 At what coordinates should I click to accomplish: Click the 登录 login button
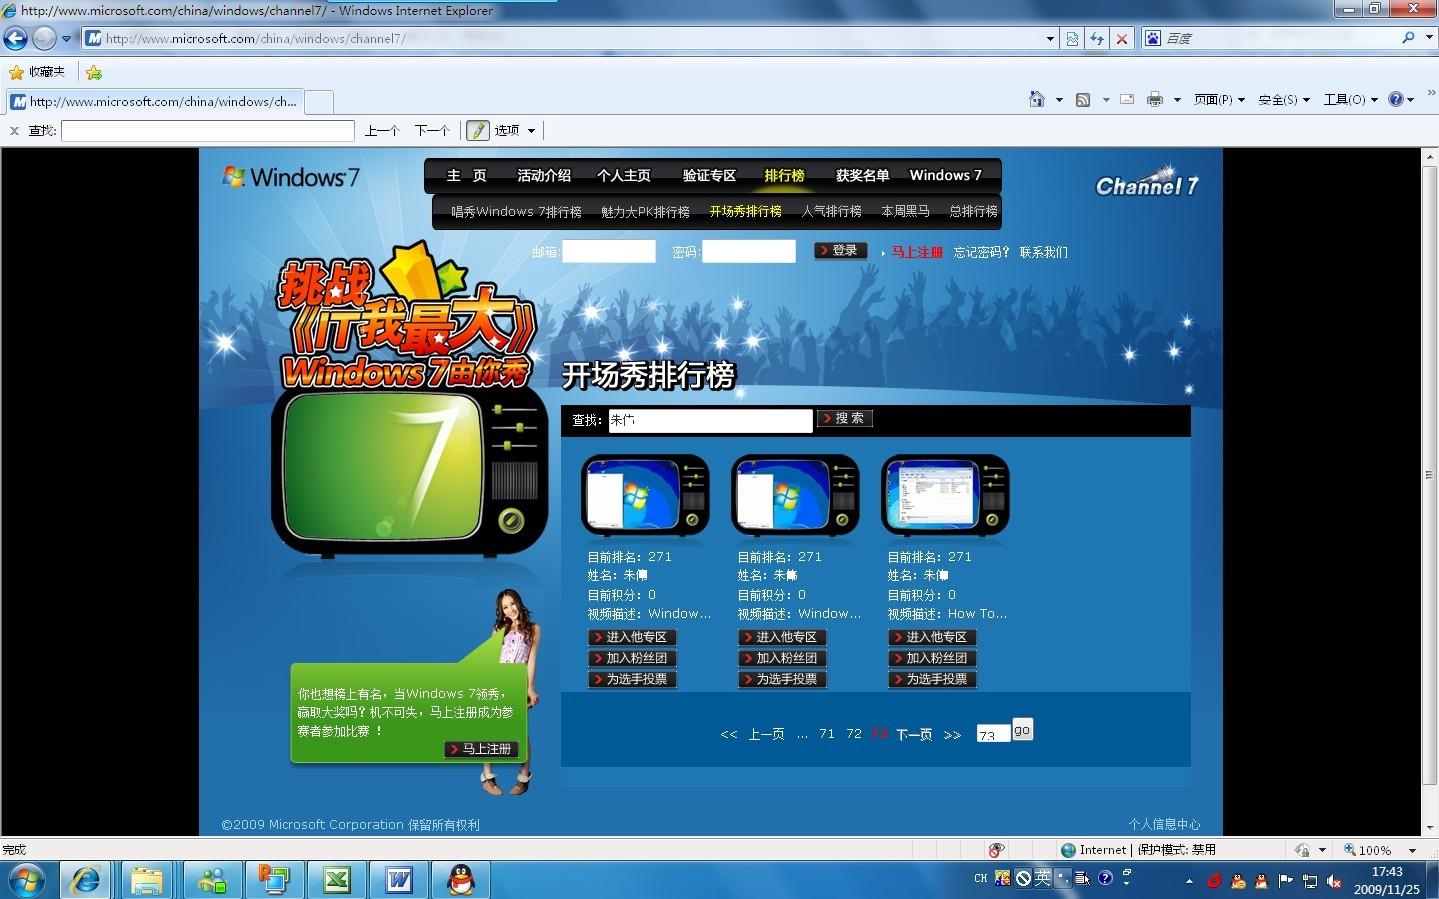(x=840, y=251)
